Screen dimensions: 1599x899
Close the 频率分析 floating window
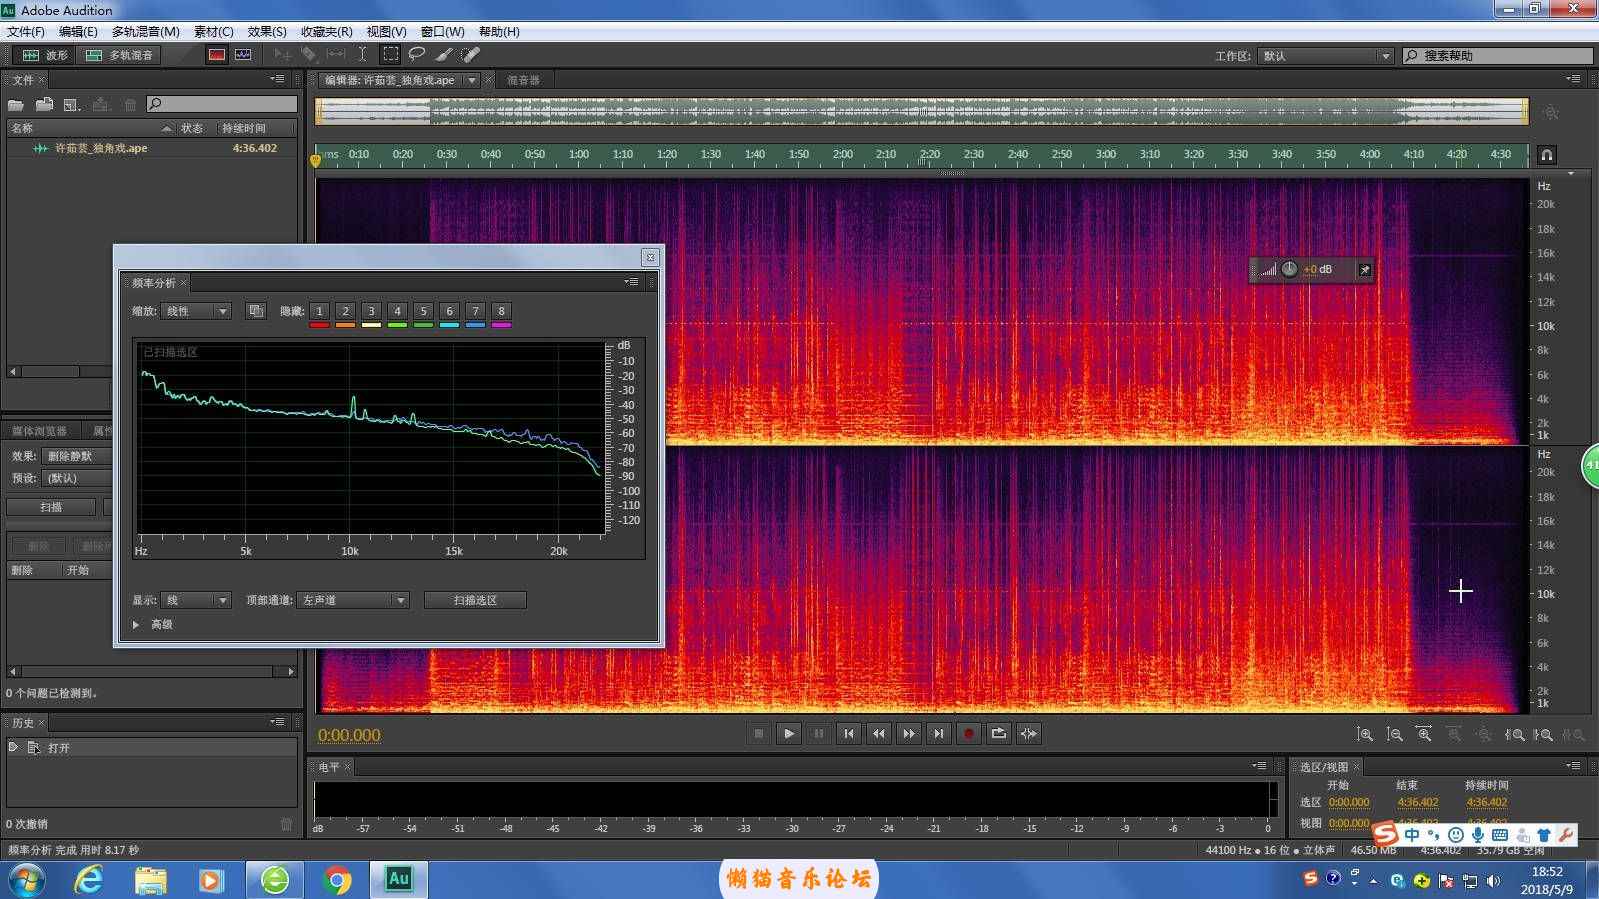[650, 257]
